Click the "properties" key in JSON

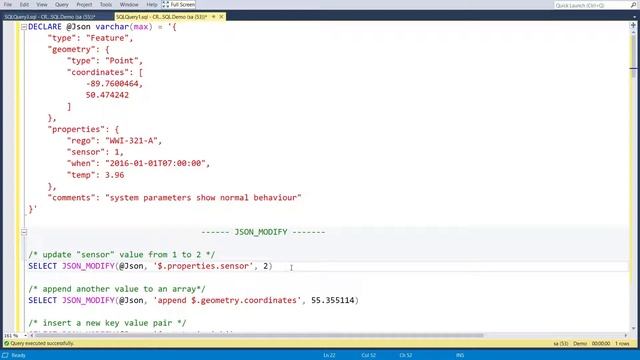point(76,129)
